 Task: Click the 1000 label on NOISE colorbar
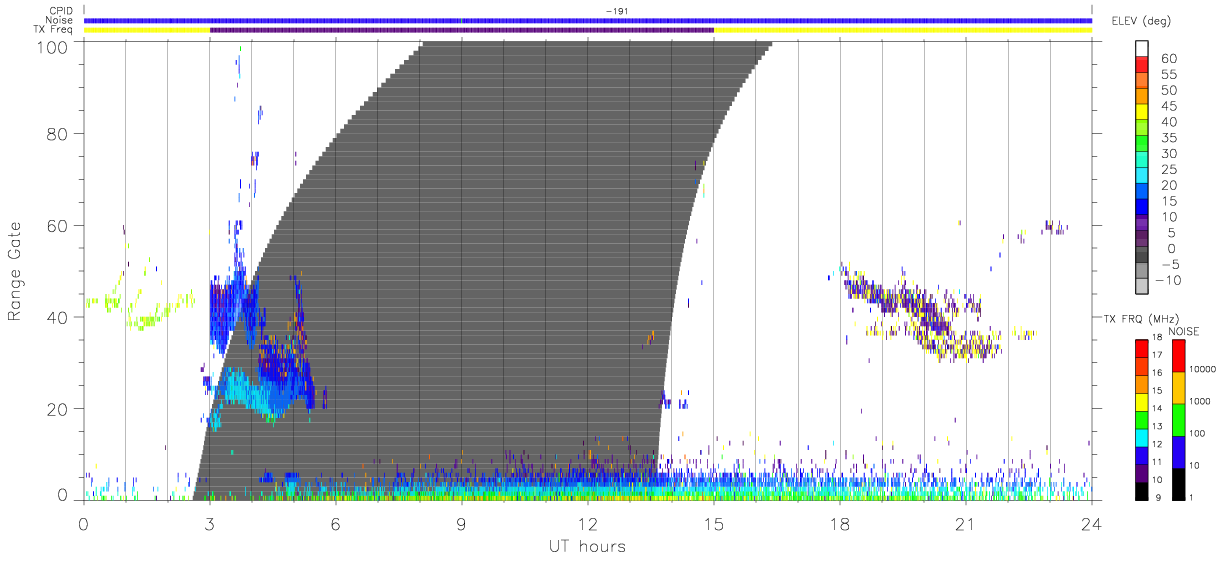pos(1201,401)
